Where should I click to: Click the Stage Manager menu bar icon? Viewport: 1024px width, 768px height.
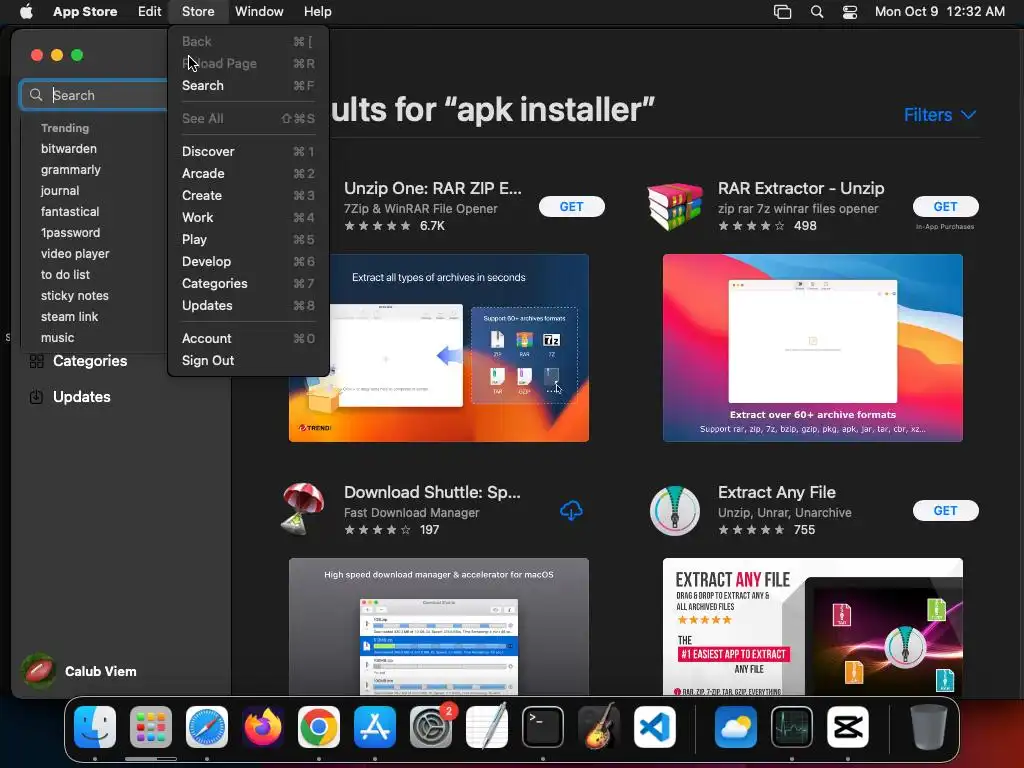point(782,12)
